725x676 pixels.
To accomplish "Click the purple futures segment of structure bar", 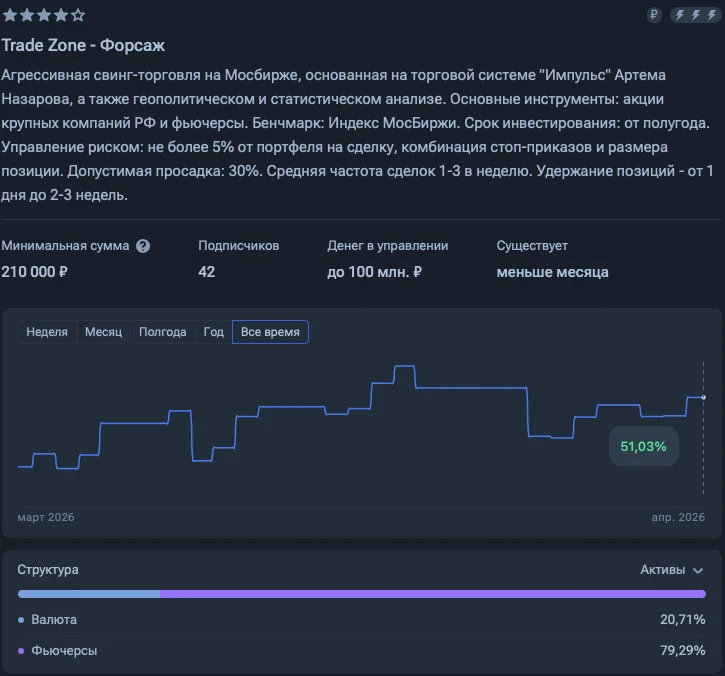I will coord(433,594).
